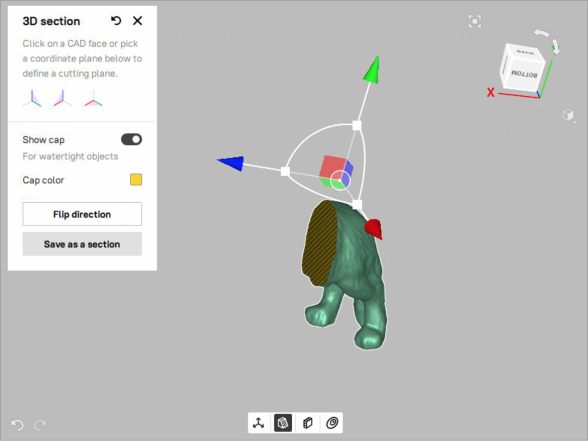Toggle the active 3D section tool icon

[x=283, y=423]
